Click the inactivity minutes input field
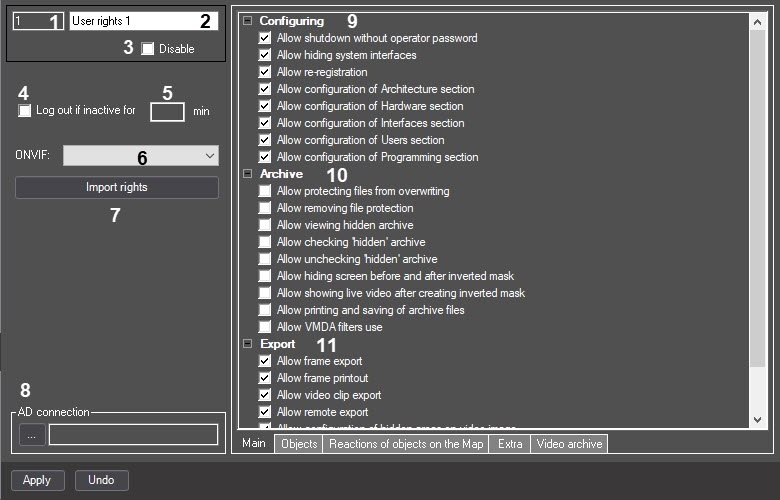 pyautogui.click(x=167, y=111)
